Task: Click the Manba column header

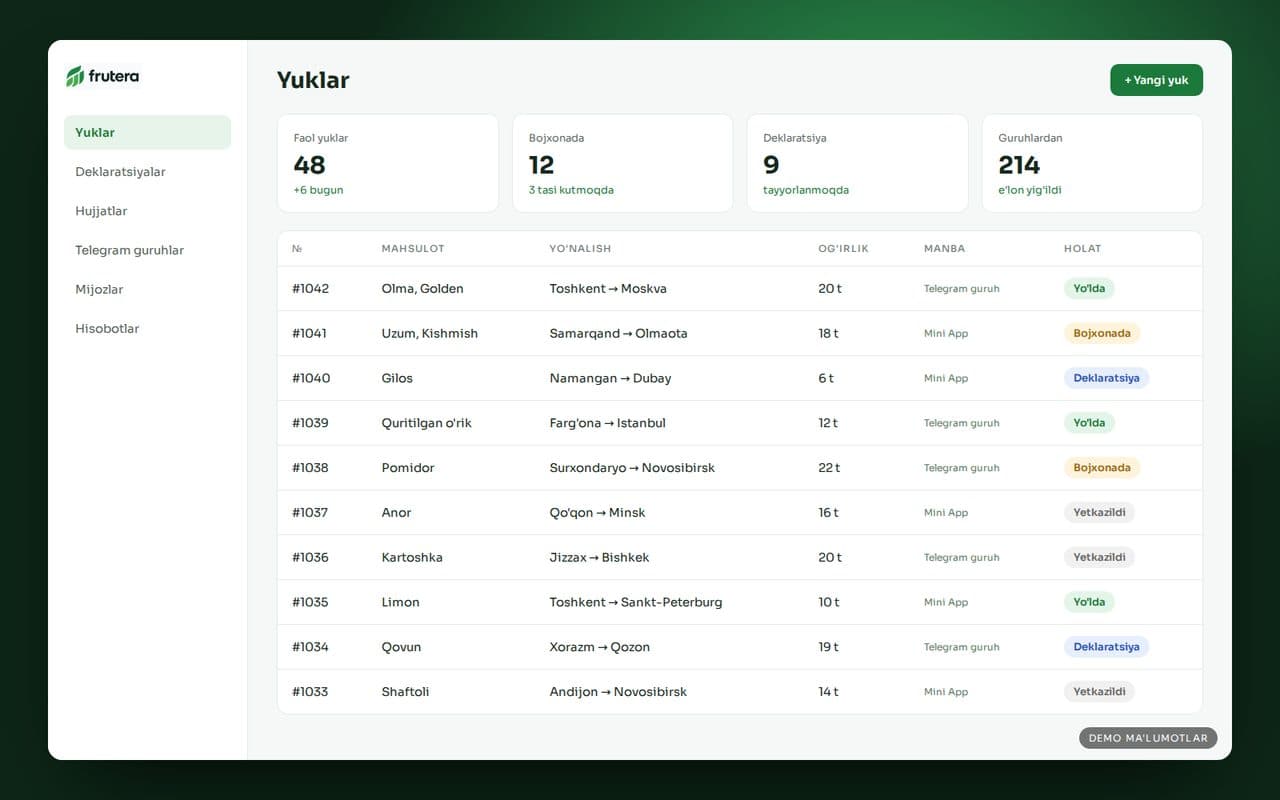Action: click(x=944, y=249)
